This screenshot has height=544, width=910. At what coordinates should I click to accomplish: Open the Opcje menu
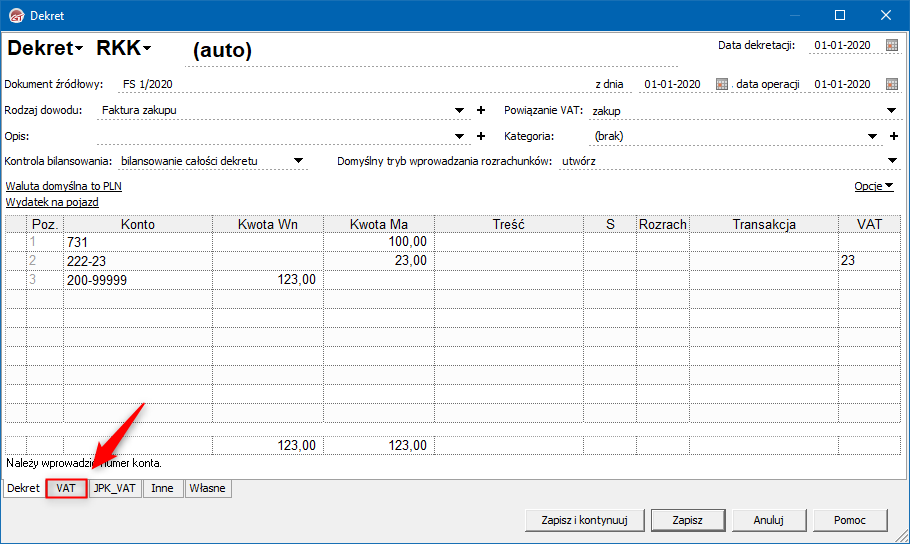click(873, 186)
